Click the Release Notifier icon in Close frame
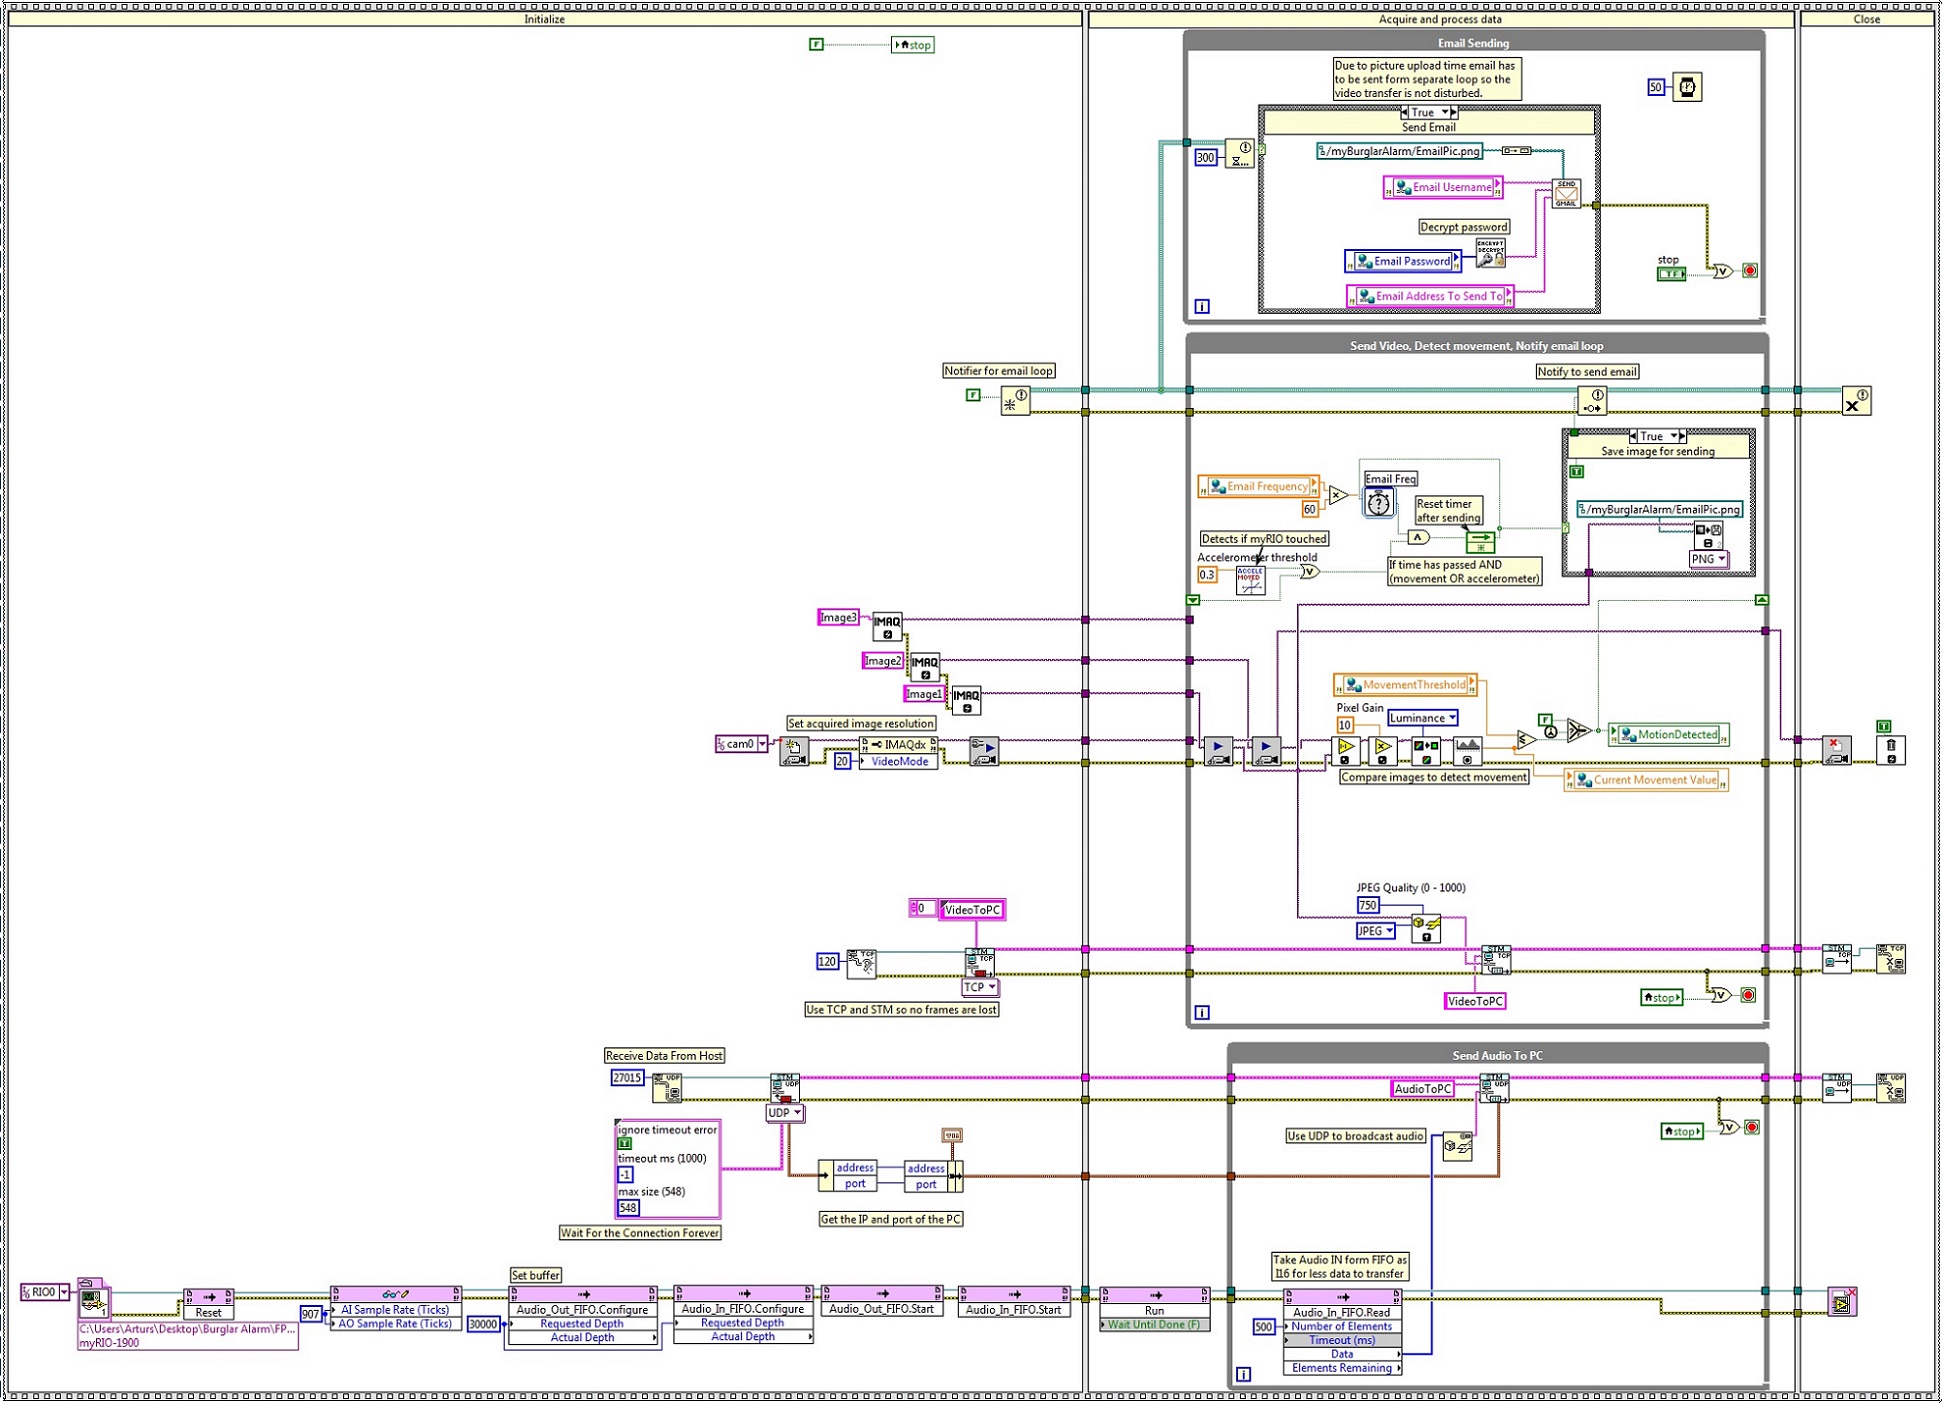 click(1856, 401)
